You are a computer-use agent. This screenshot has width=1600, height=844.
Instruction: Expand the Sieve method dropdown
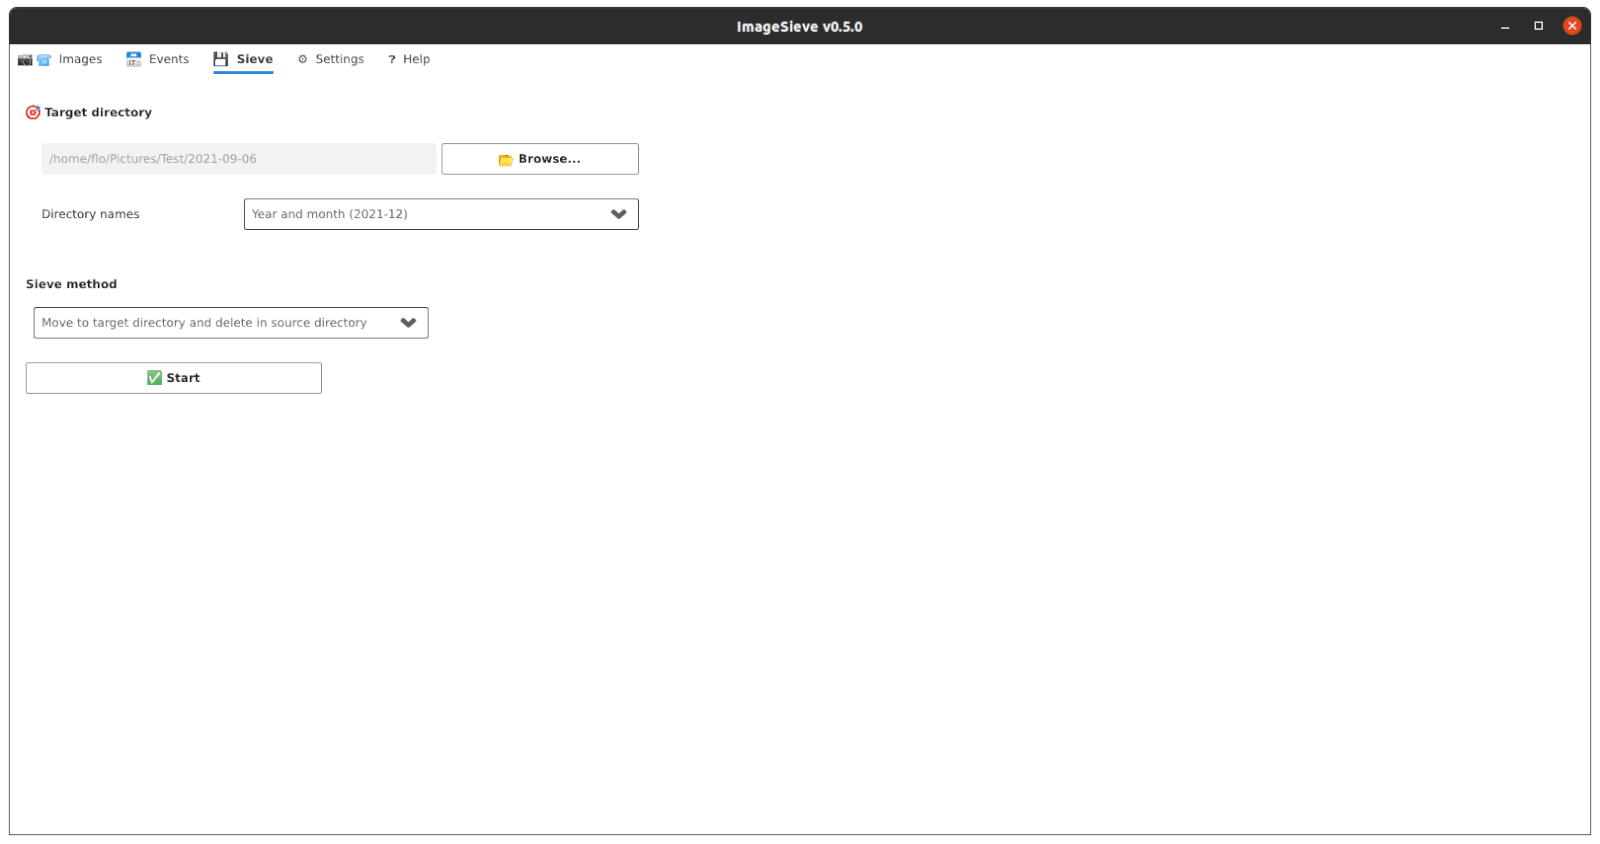tap(231, 323)
